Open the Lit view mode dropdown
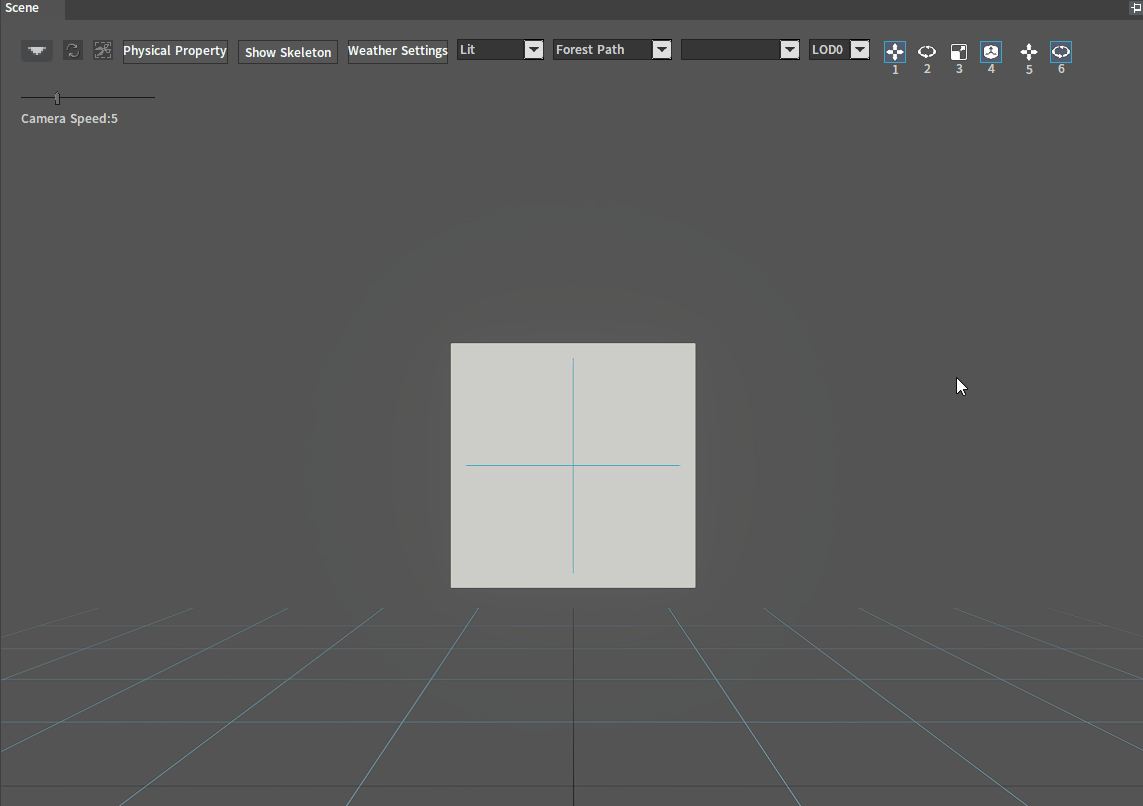Image resolution: width=1143 pixels, height=806 pixels. tap(500, 50)
